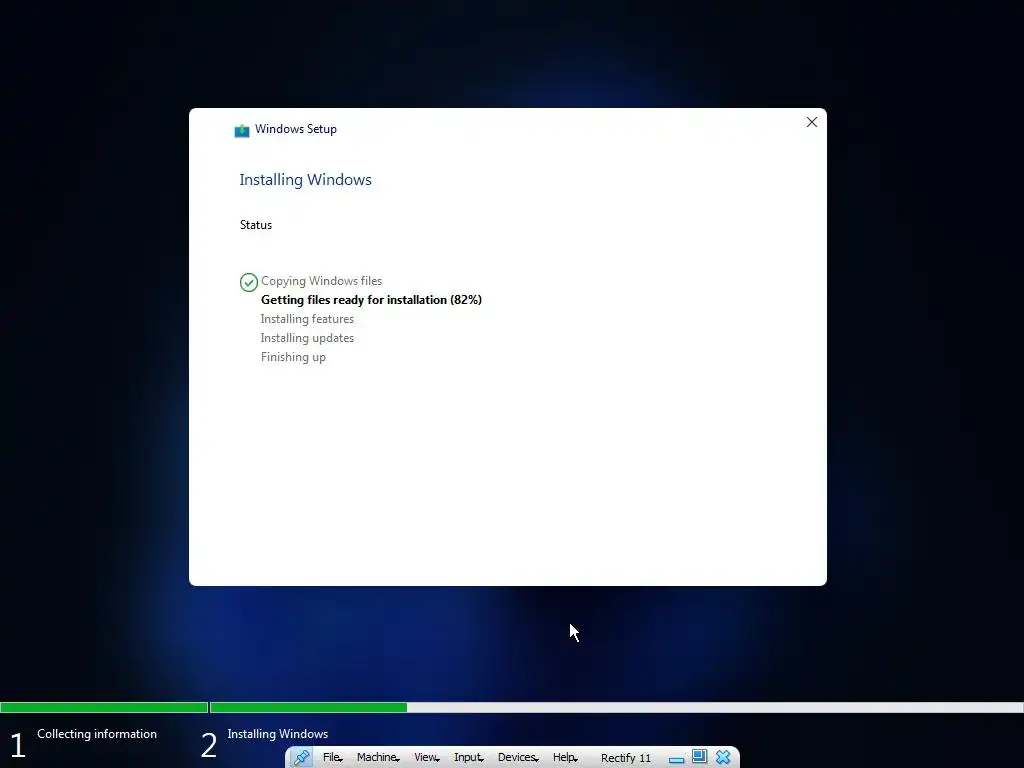
Task: Click the 'Installing features' step
Action: coord(307,319)
